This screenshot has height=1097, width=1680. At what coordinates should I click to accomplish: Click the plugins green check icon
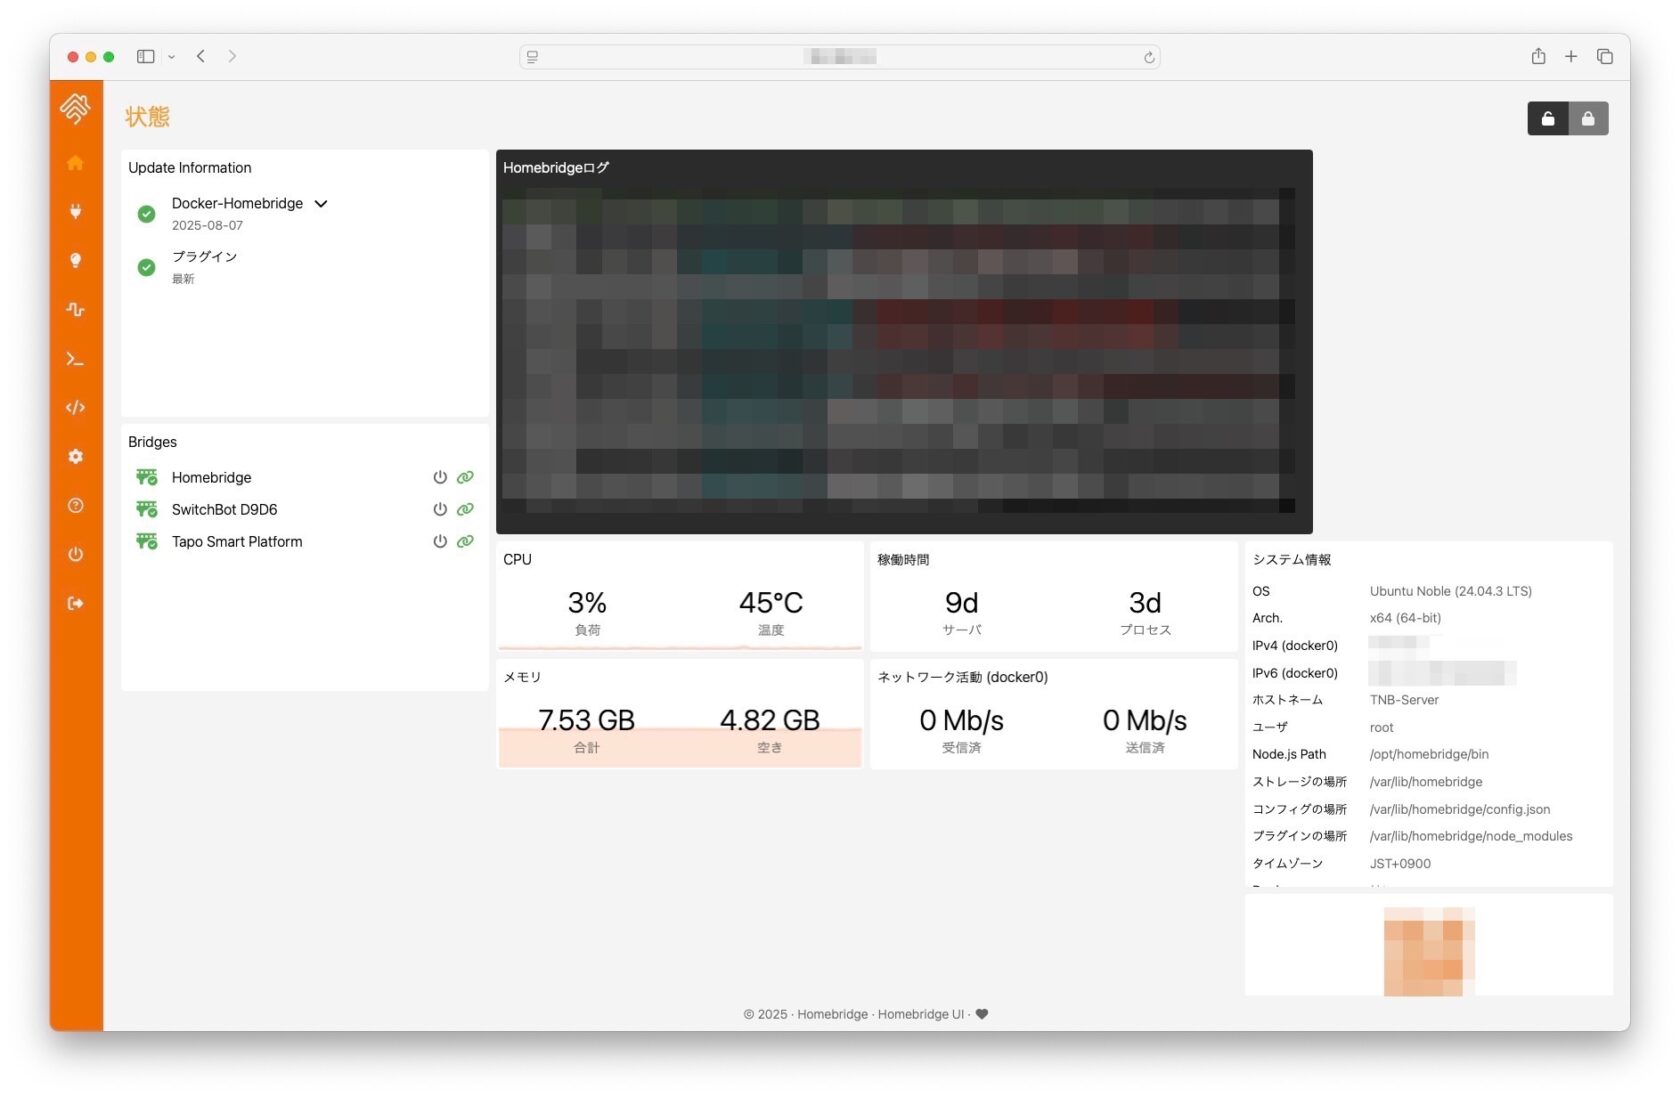146,268
